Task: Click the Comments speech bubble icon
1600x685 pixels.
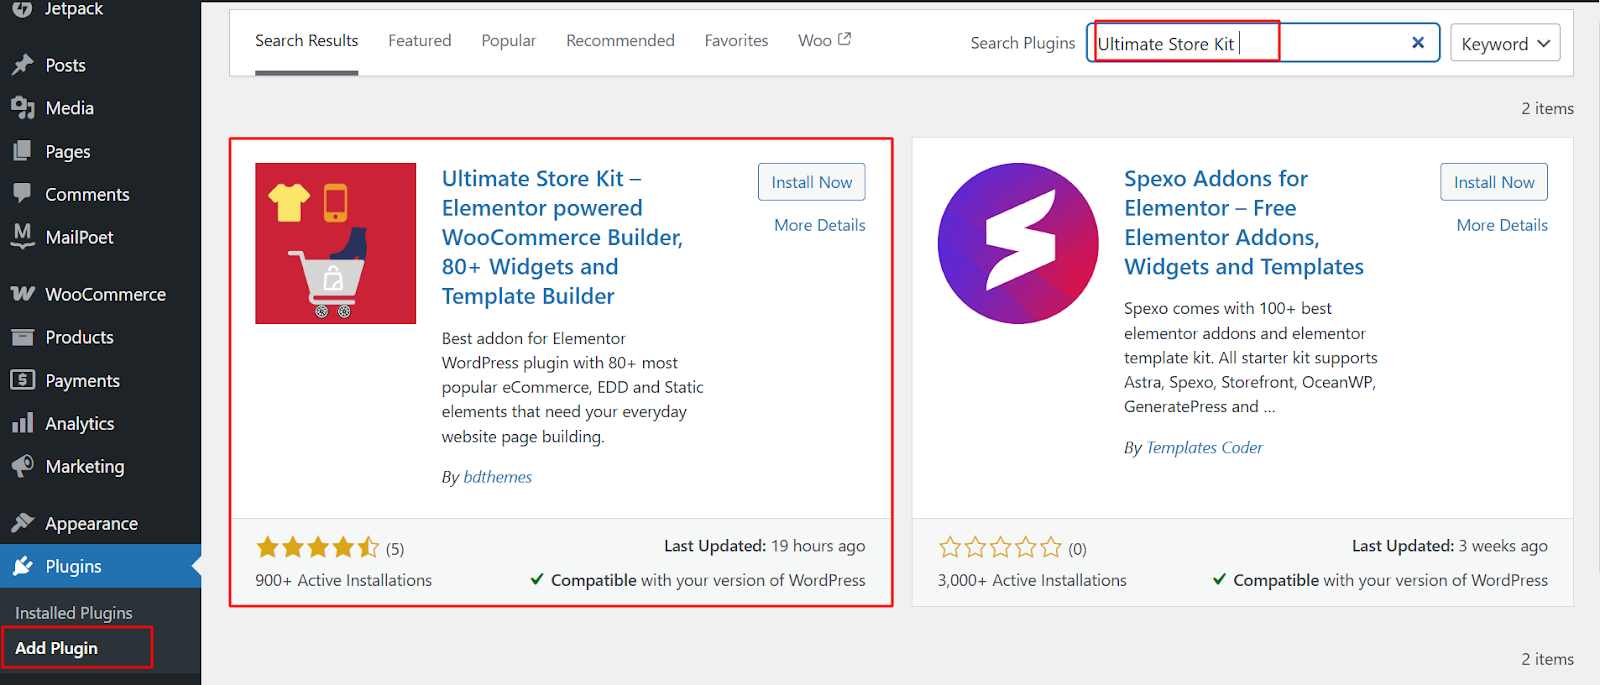Action: pos(22,194)
